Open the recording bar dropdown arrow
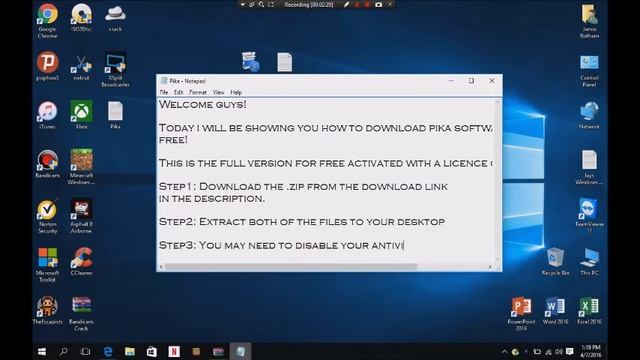 coord(242,4)
